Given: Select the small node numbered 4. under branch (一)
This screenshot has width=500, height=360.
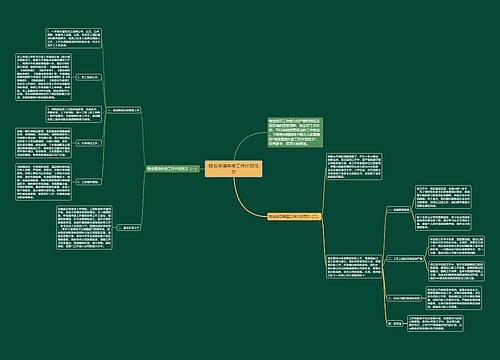Looking at the screenshot, I should [89, 143].
